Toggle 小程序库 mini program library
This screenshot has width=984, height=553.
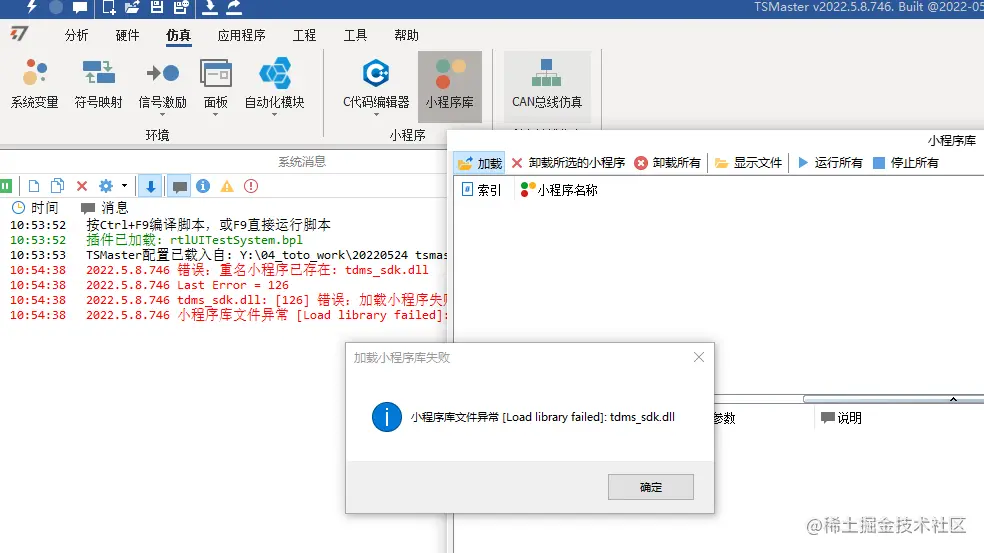450,86
